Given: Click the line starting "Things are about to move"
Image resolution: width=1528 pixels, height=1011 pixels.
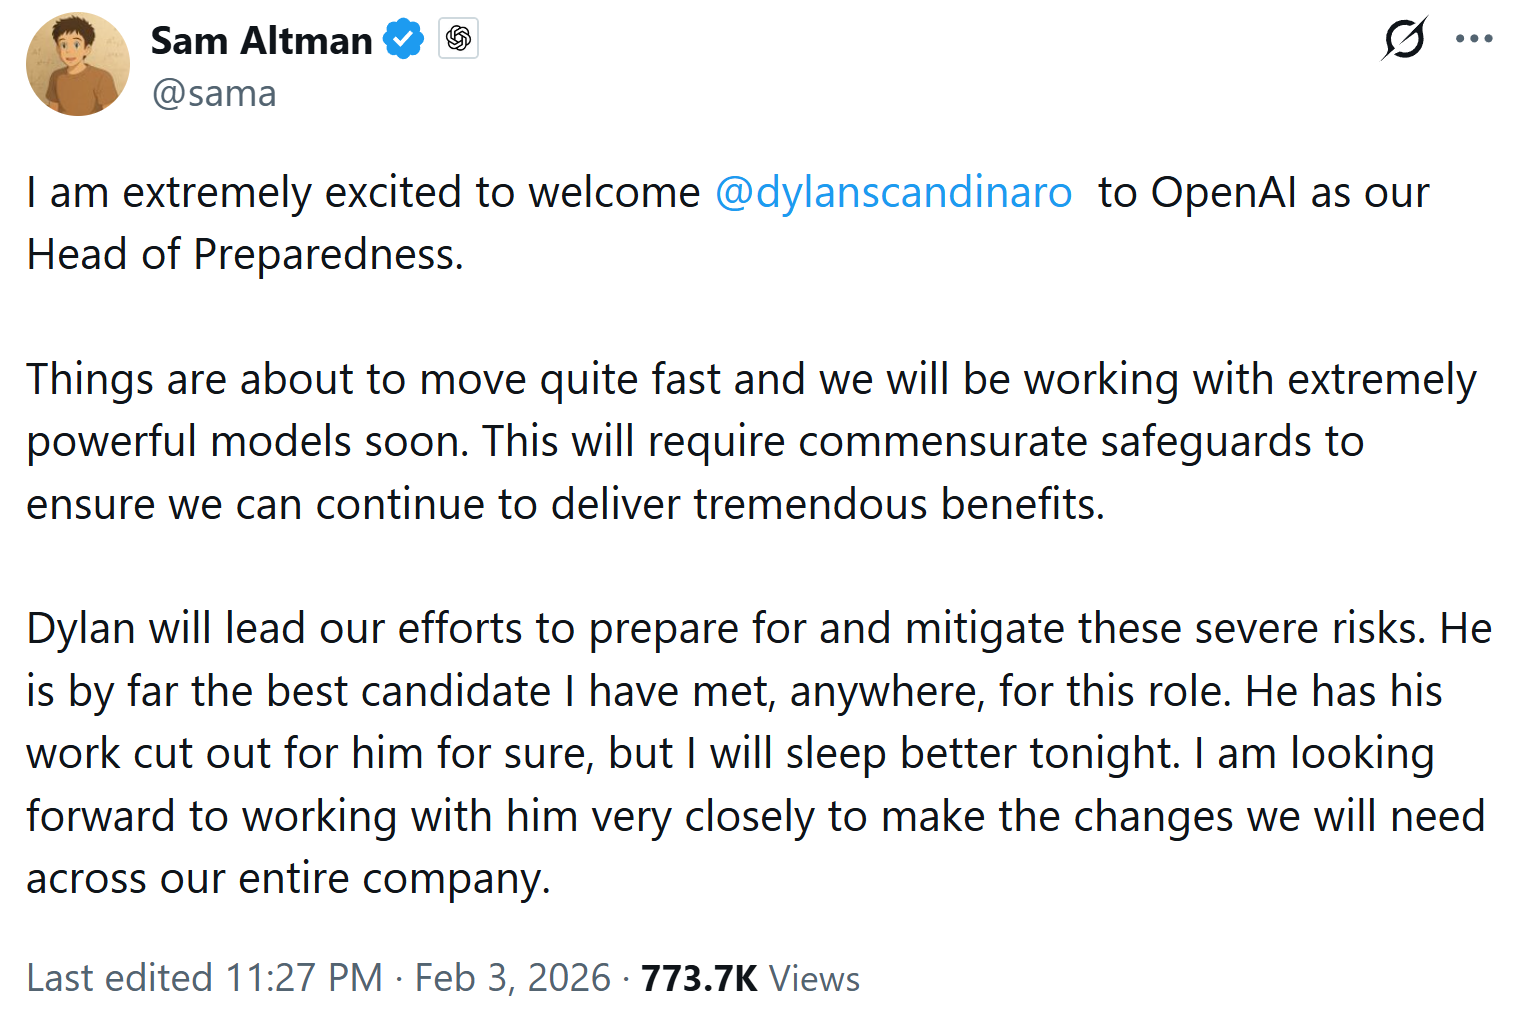Looking at the screenshot, I should click(750, 379).
